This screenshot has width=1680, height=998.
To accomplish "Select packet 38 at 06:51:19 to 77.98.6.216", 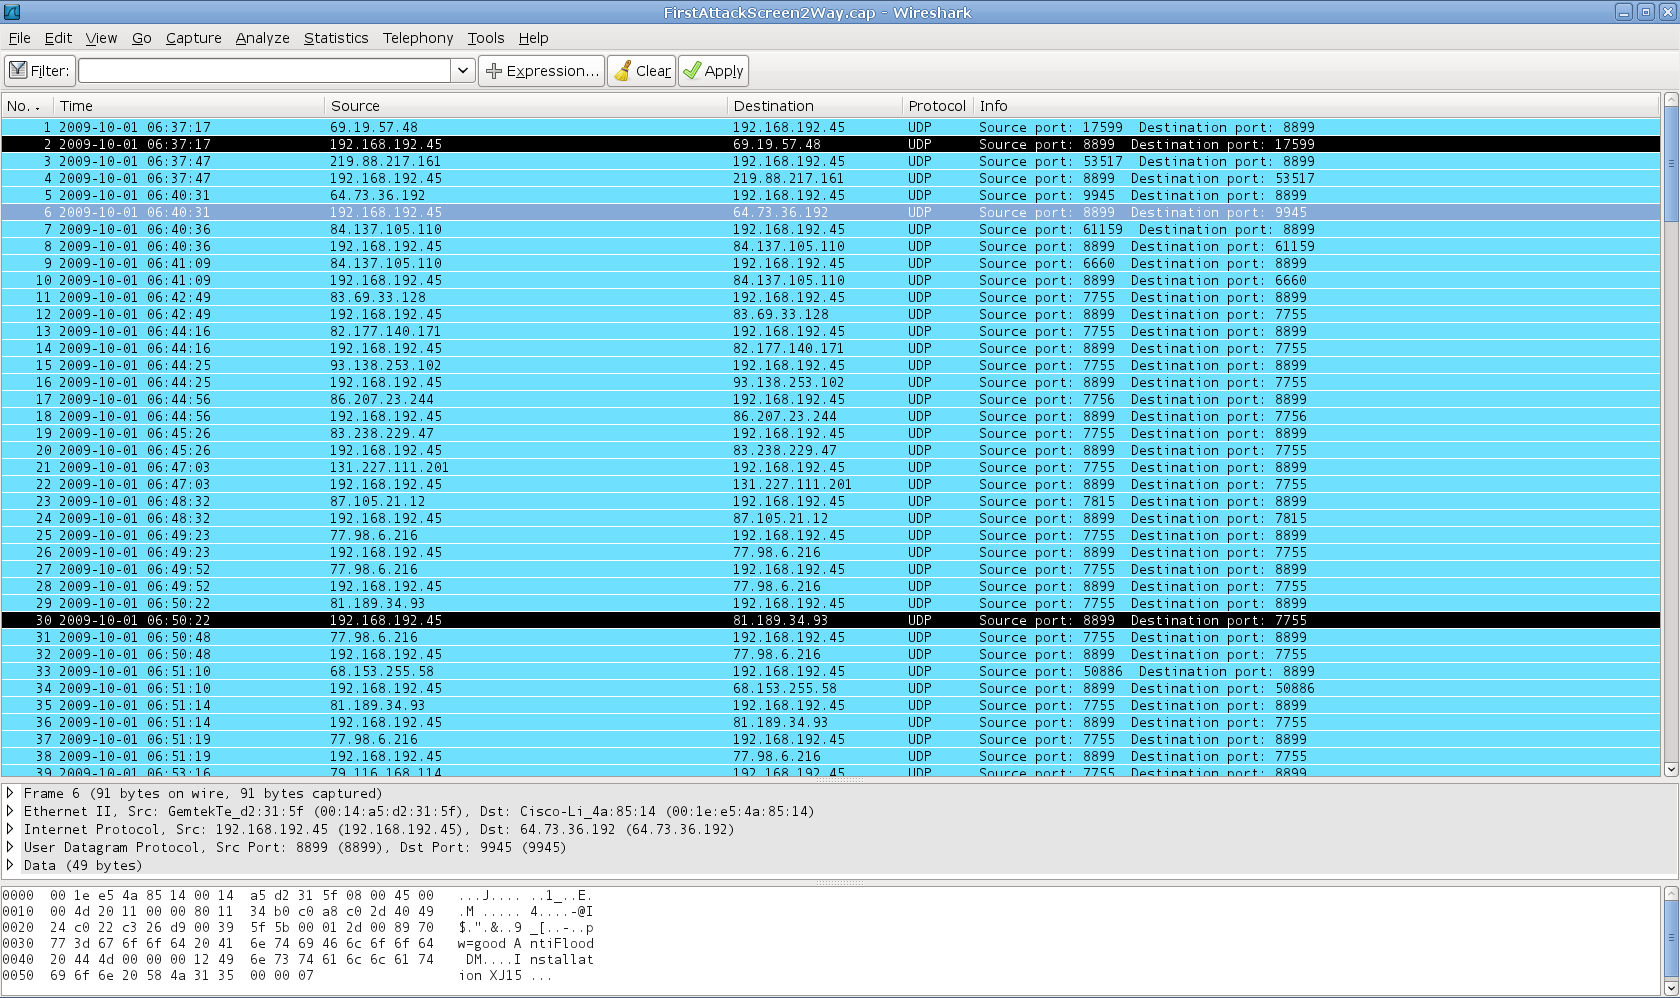I will [830, 756].
